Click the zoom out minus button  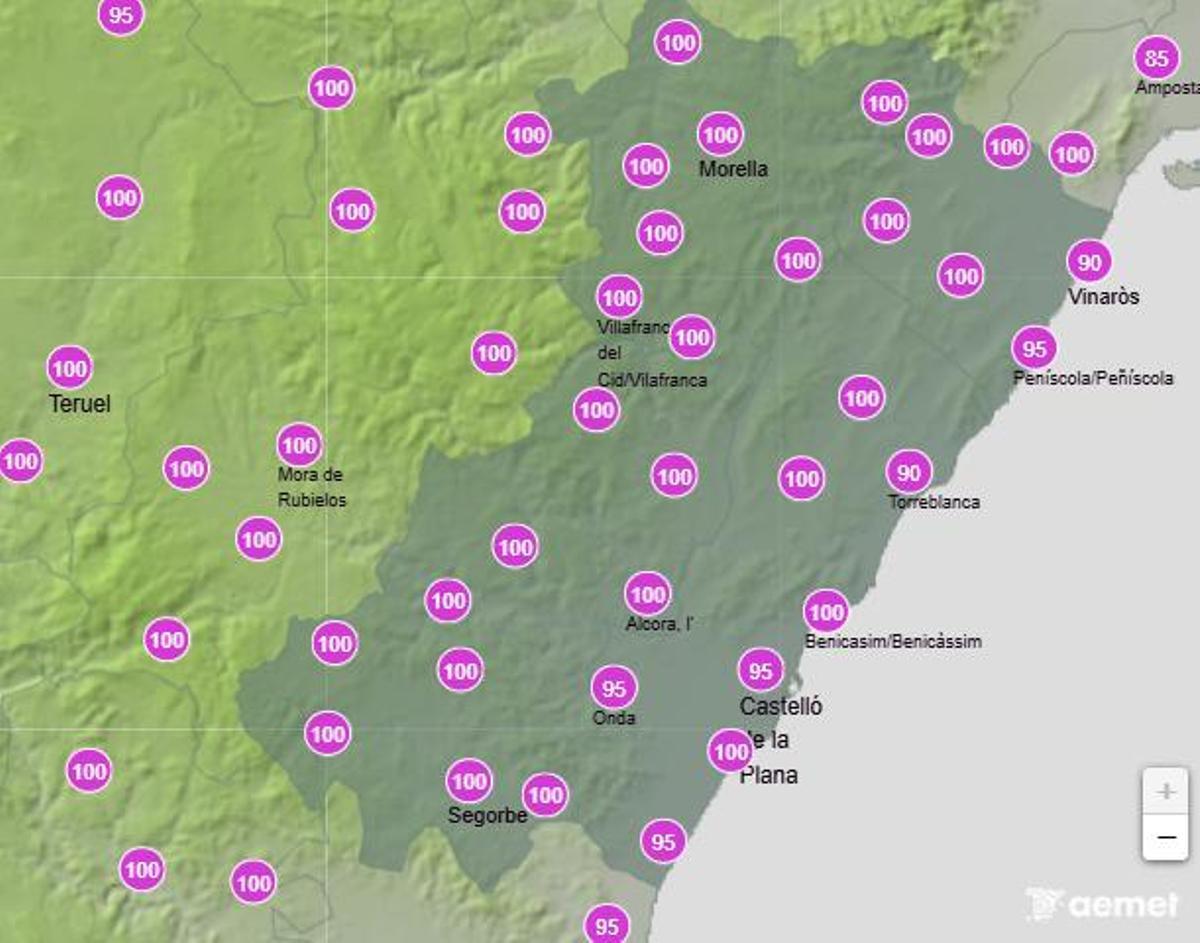point(1165,837)
